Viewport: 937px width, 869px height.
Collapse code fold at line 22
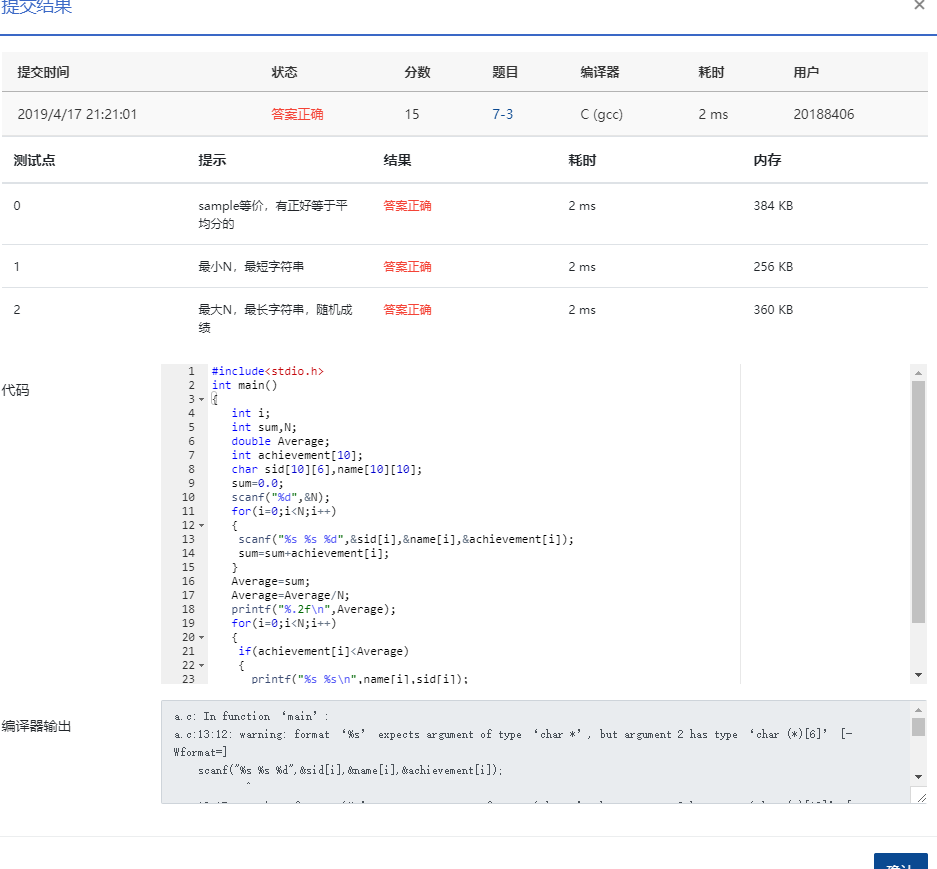(201, 665)
